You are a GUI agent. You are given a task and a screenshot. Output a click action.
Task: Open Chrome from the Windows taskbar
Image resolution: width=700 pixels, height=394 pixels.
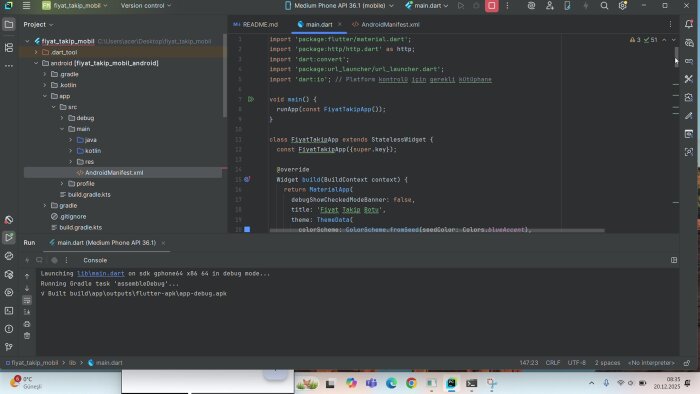pyautogui.click(x=411, y=383)
